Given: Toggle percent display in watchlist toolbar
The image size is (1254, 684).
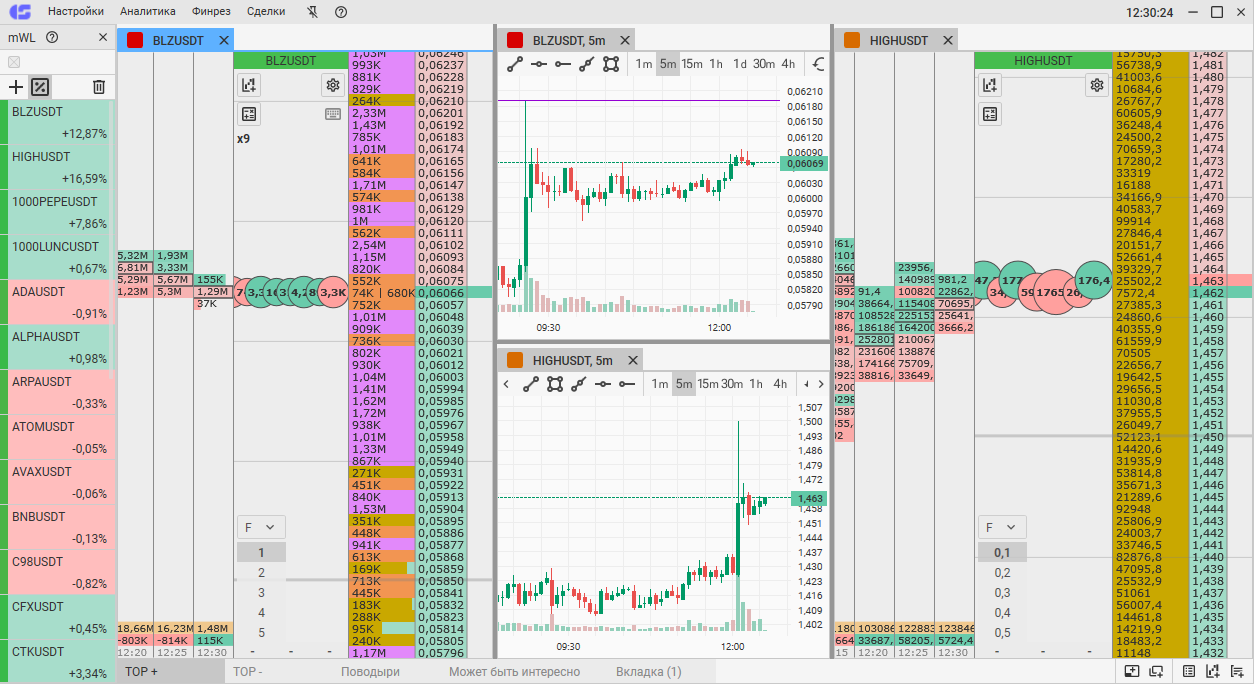Looking at the screenshot, I should pyautogui.click(x=40, y=87).
